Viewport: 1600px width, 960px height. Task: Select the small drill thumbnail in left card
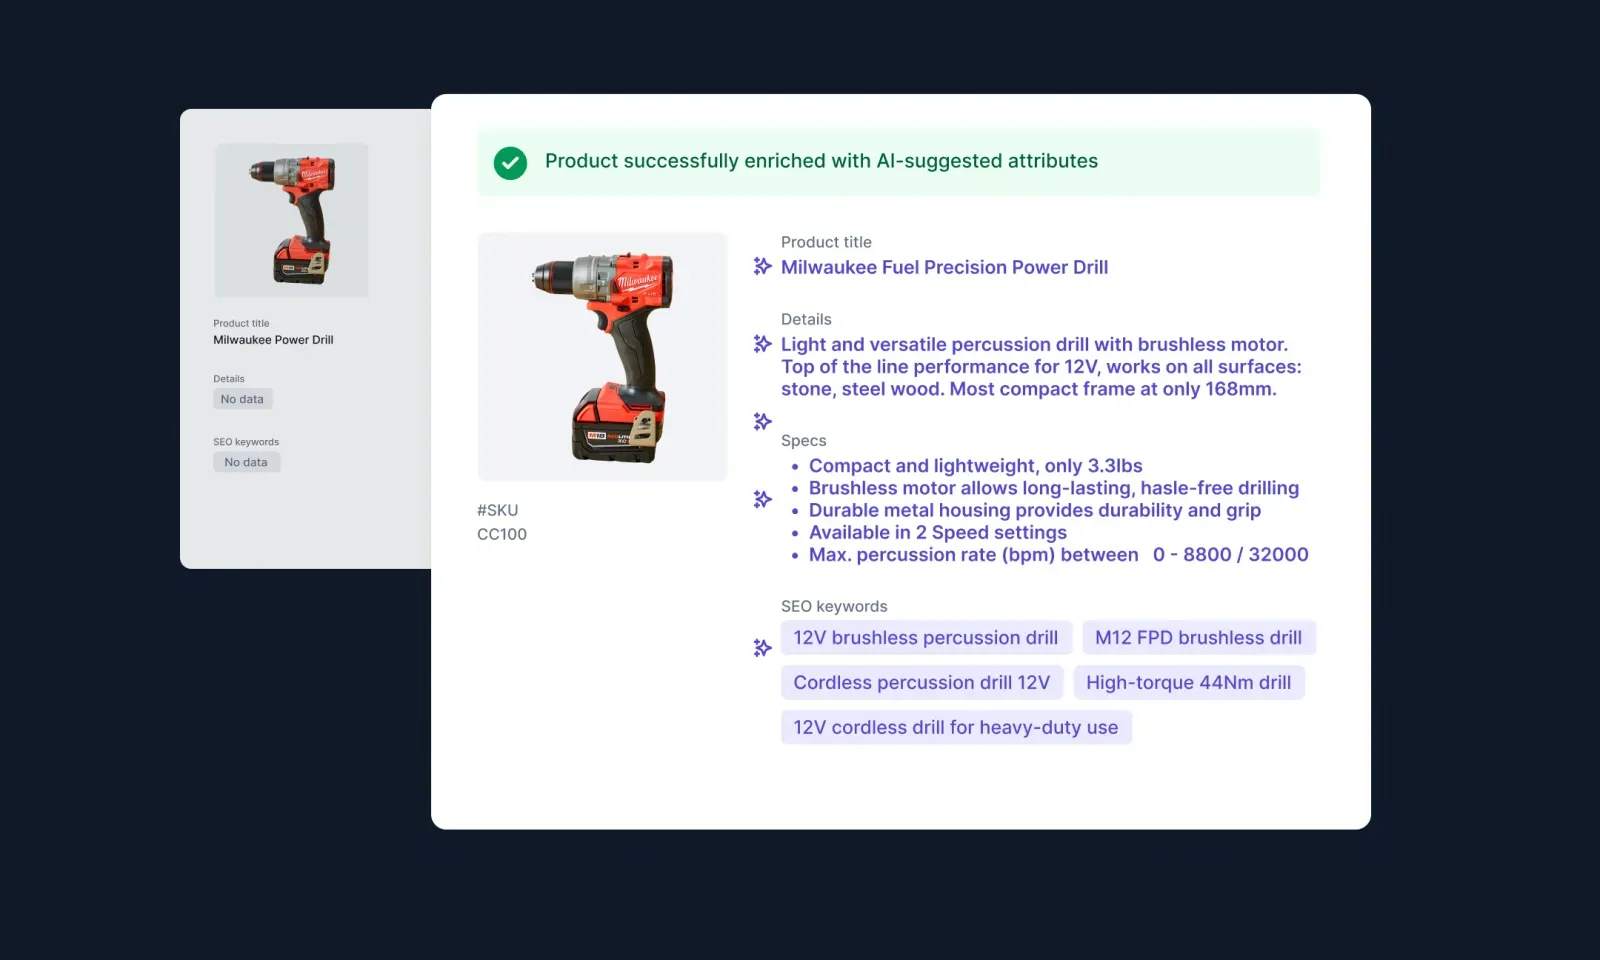pyautogui.click(x=292, y=220)
